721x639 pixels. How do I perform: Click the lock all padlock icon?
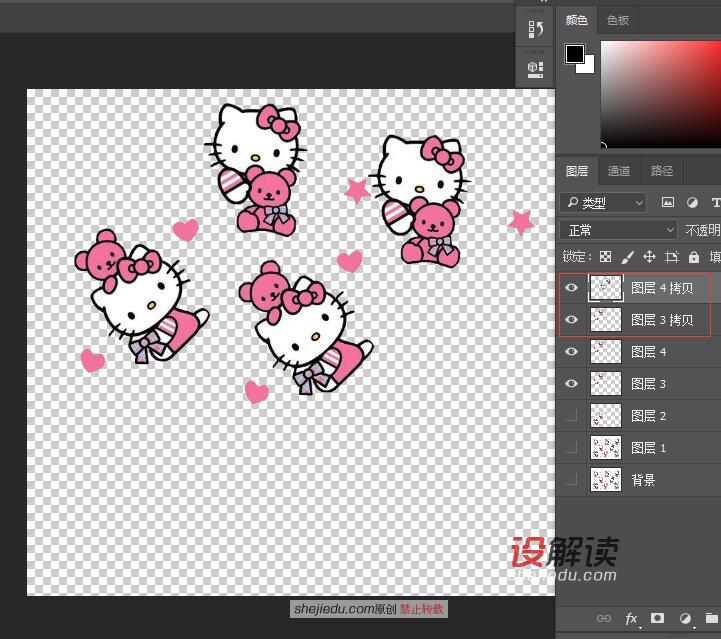point(693,257)
